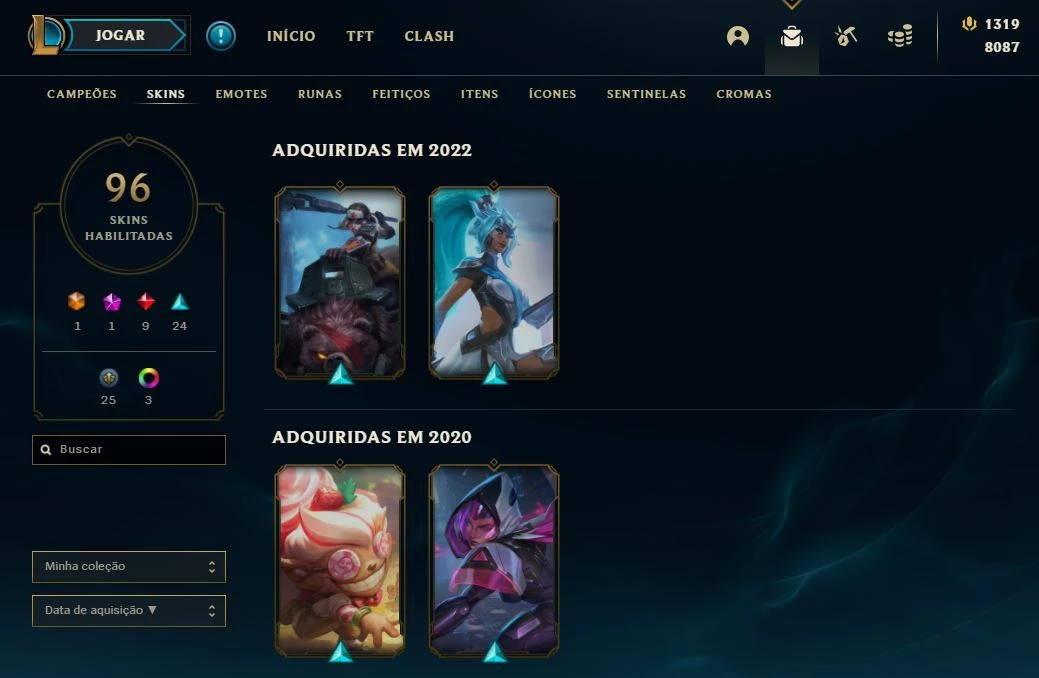Viewport: 1039px width, 678px height.
Task: Open the hextech crafting loot icon
Action: 846,36
